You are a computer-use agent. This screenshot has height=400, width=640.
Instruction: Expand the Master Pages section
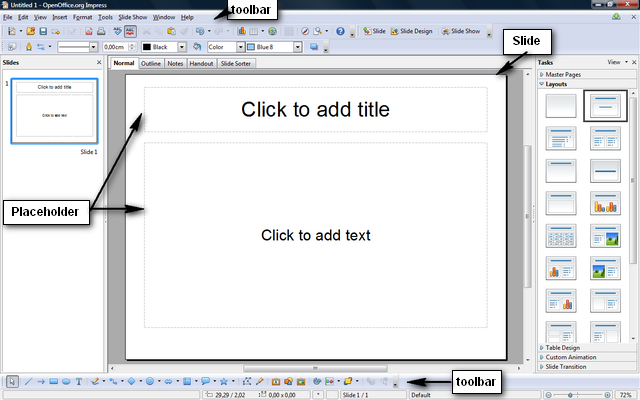(587, 74)
